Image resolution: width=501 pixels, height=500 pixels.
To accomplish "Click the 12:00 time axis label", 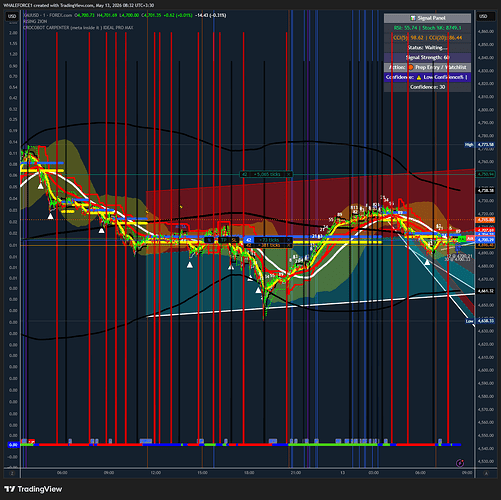I will pyautogui.click(x=156, y=473).
